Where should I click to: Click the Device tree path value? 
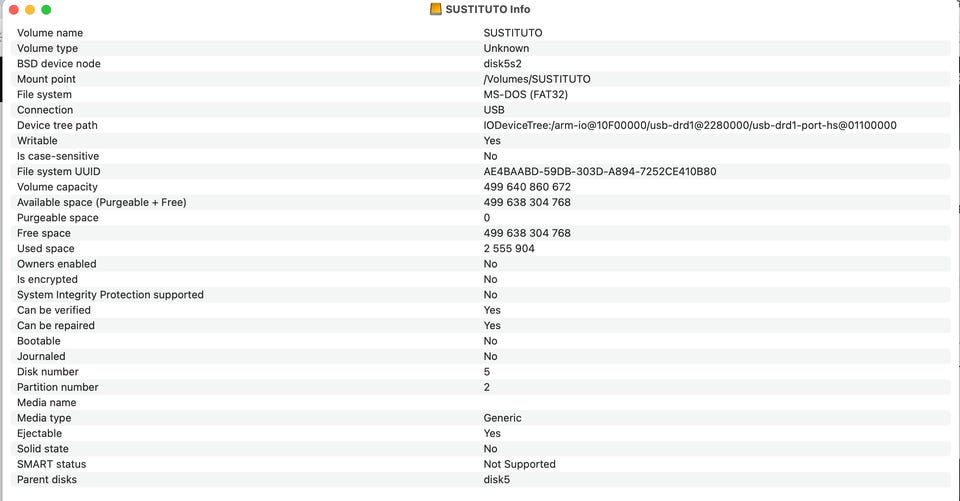[690, 125]
